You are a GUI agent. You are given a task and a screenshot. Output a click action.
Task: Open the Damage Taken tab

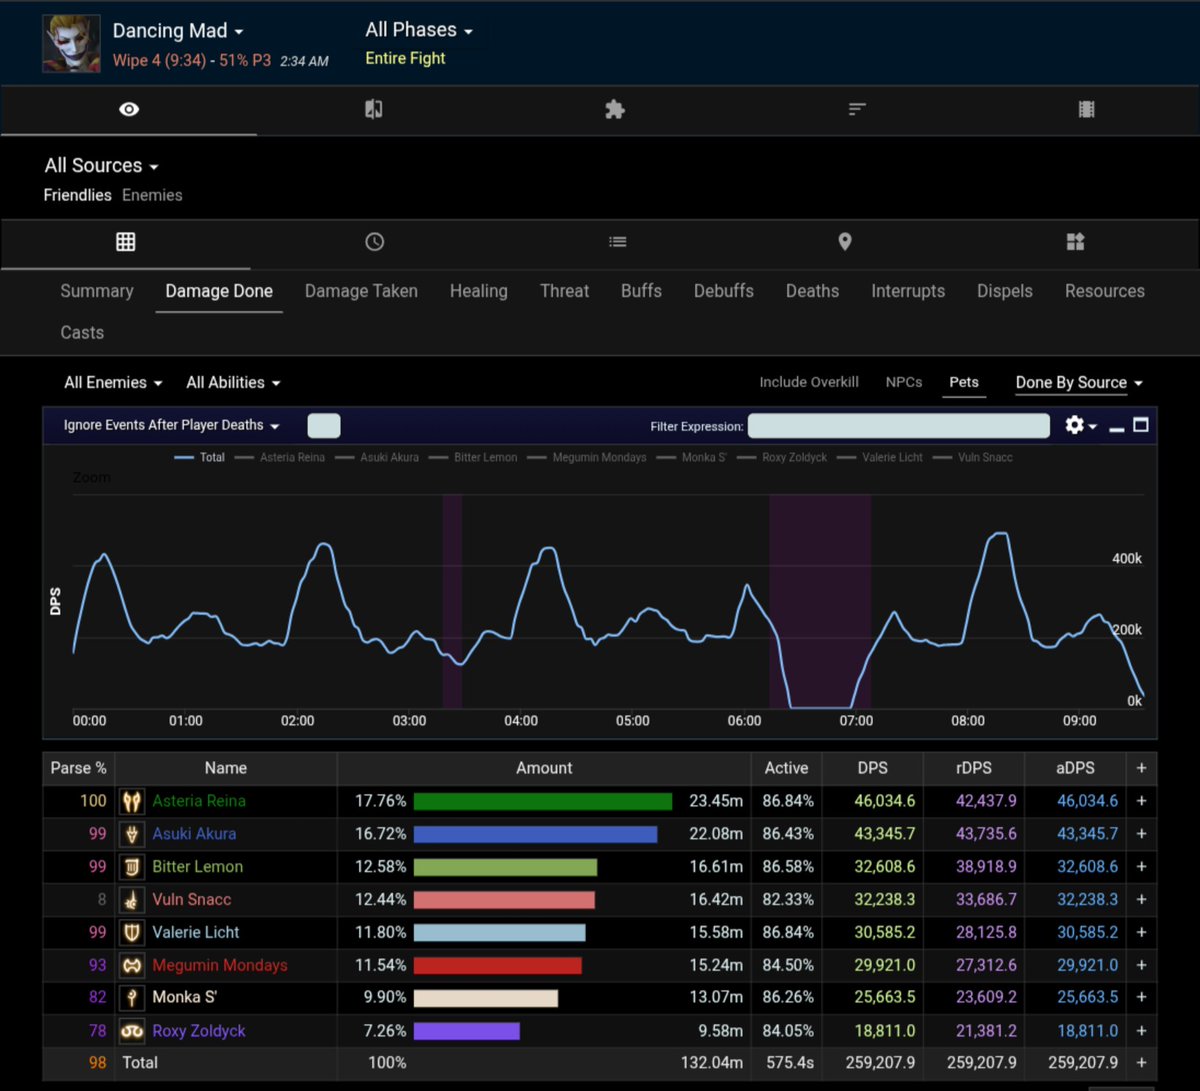(361, 291)
